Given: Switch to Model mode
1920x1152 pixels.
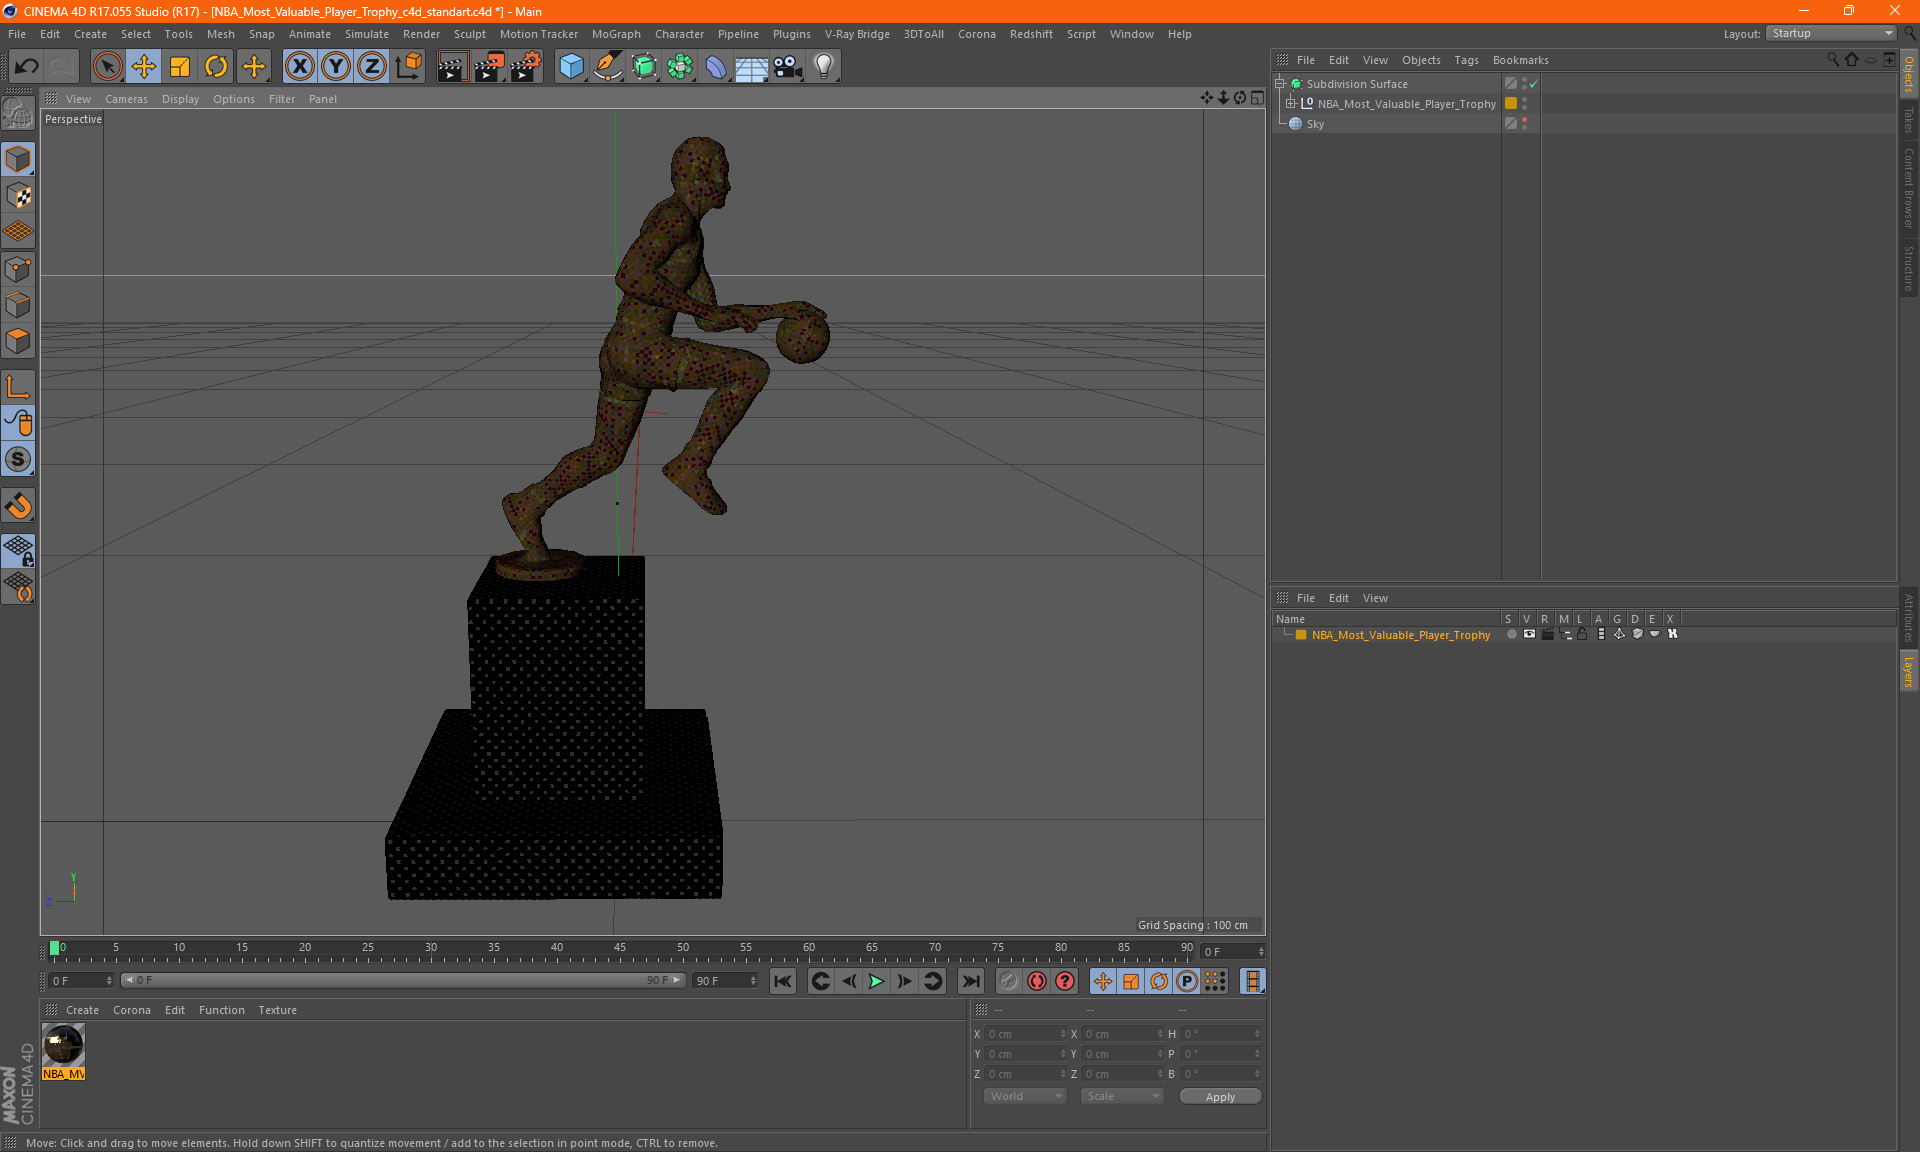Looking at the screenshot, I should click(x=18, y=159).
